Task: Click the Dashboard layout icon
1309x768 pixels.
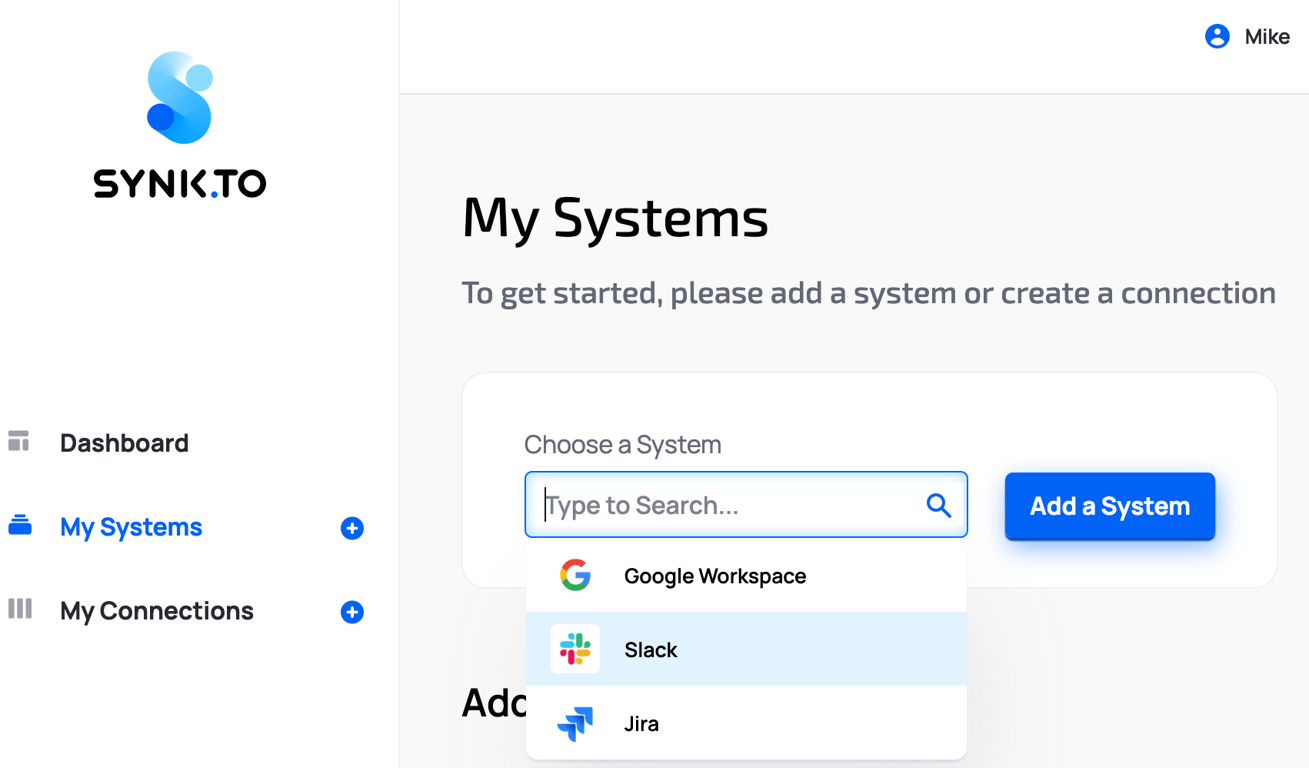Action: point(19,441)
